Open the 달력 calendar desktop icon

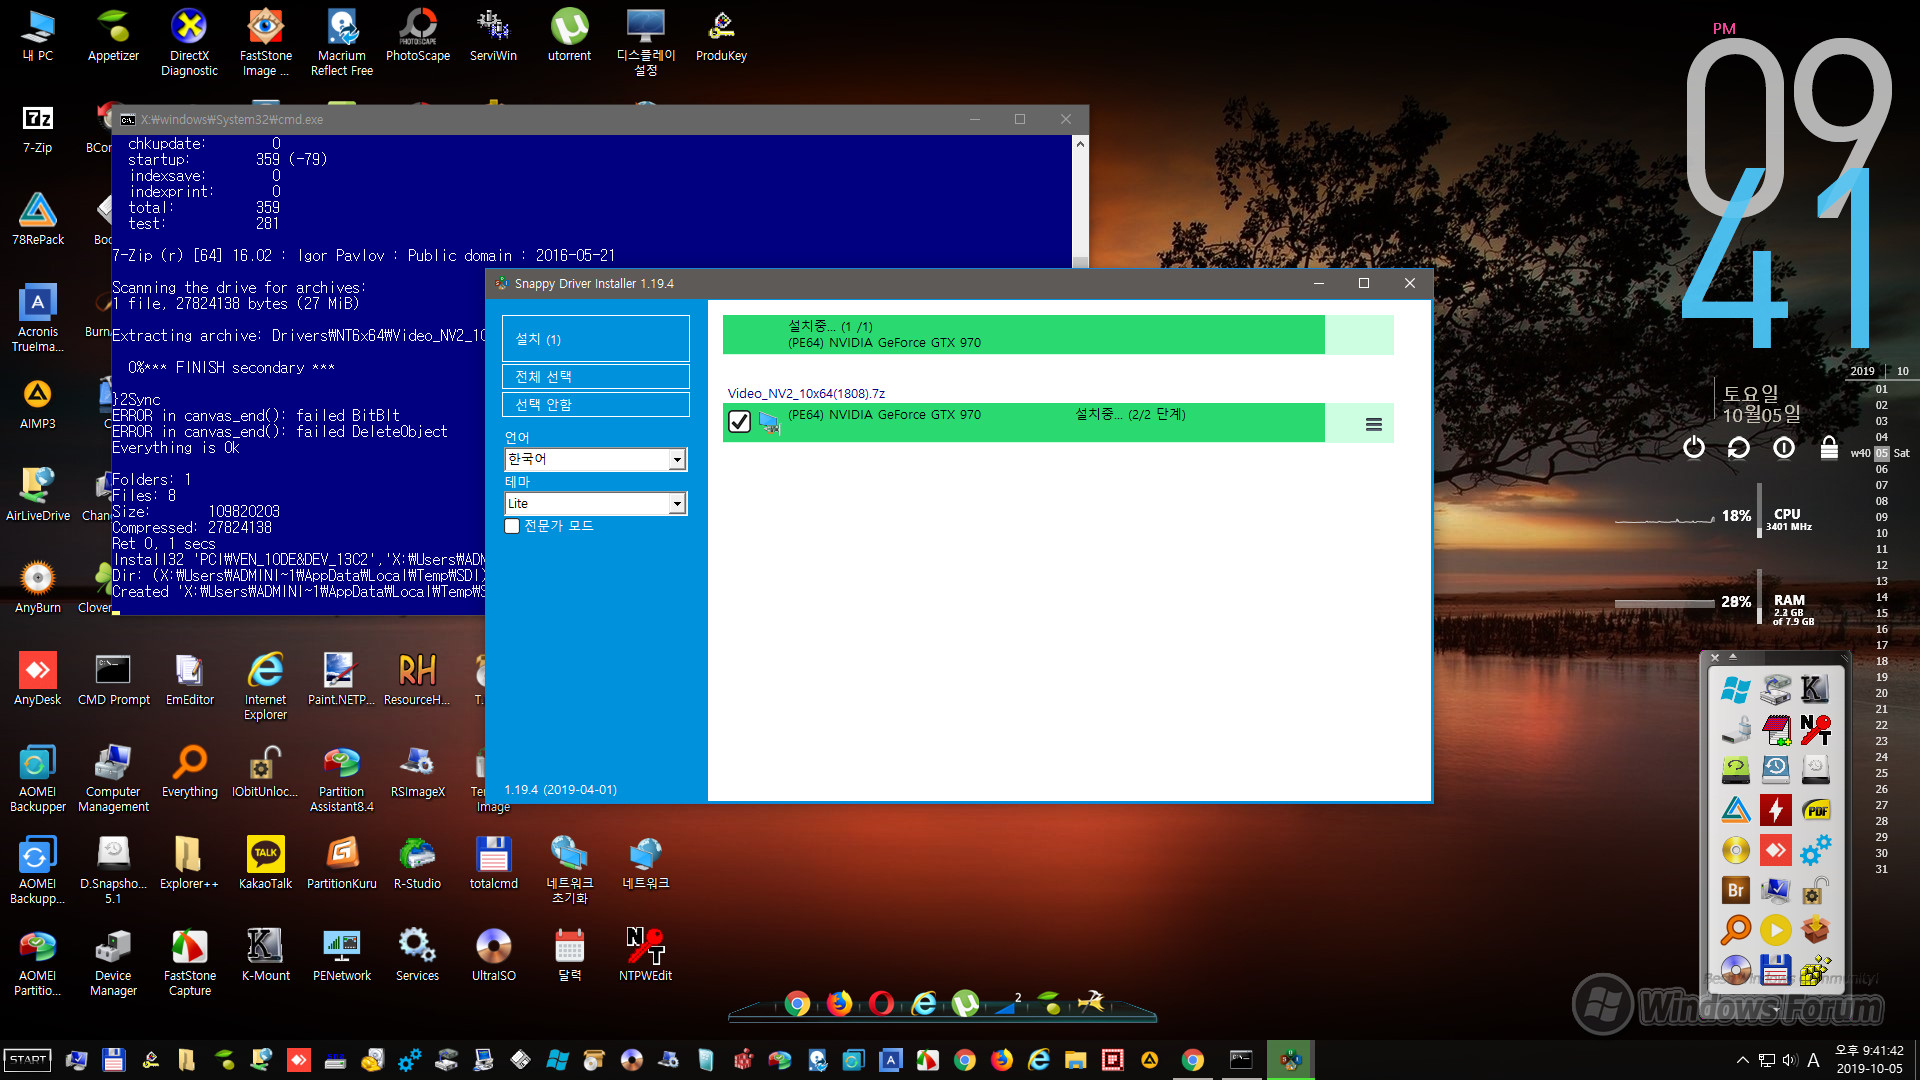pyautogui.click(x=569, y=956)
